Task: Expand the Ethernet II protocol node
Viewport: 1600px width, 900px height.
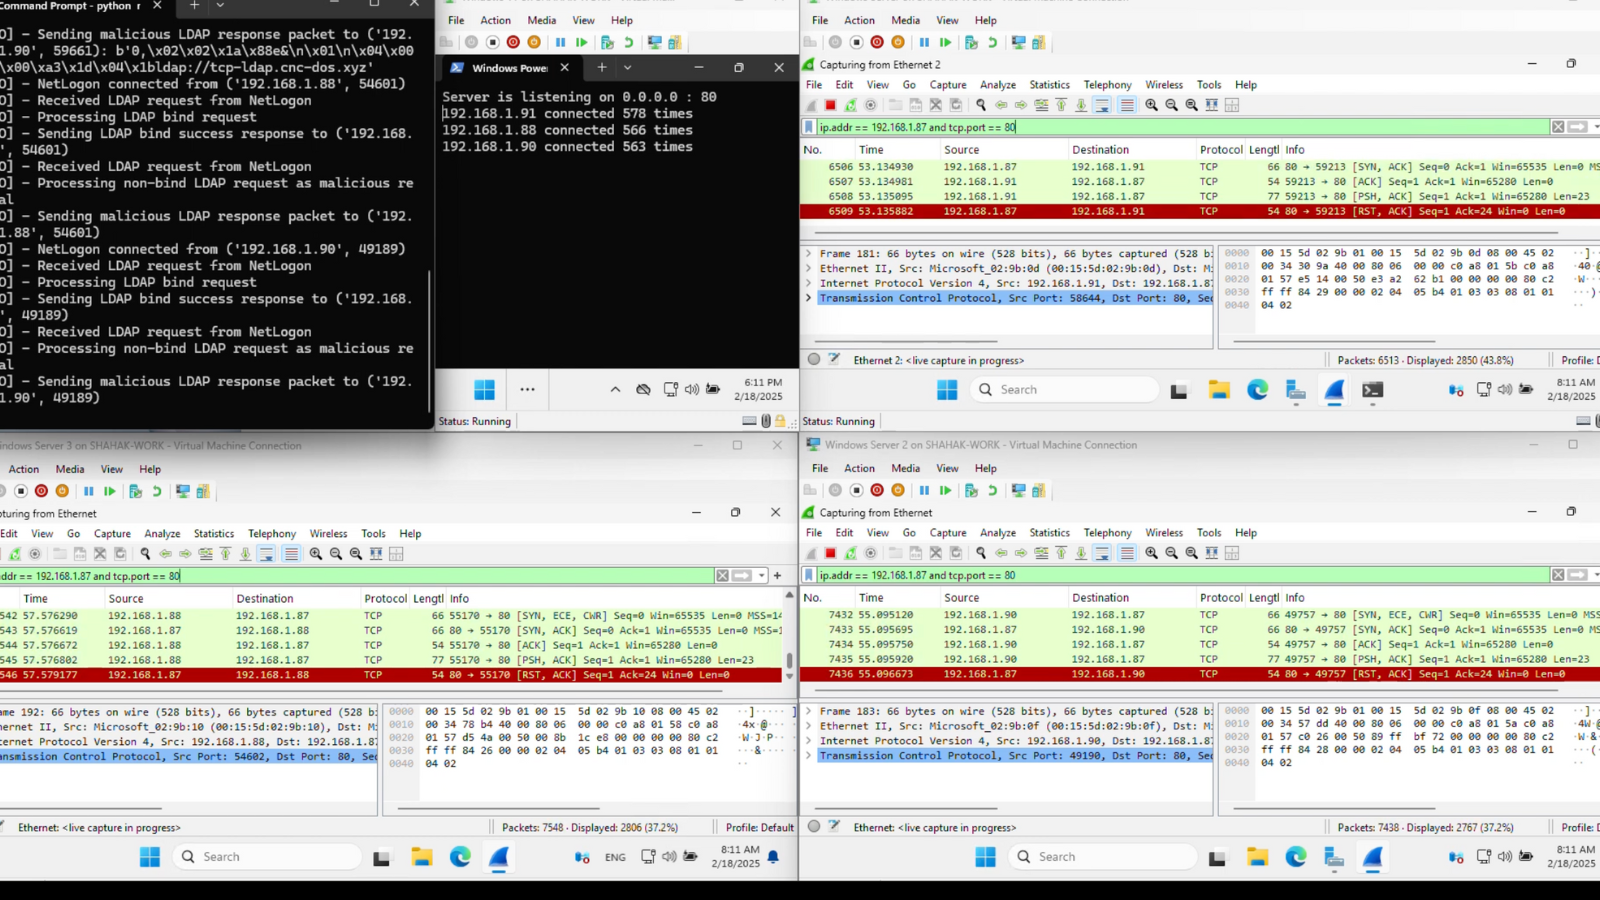Action: pos(808,726)
